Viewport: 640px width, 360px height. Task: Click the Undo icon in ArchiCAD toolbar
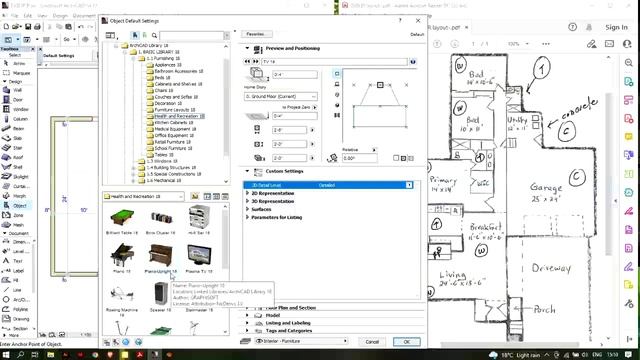(x=81, y=27)
